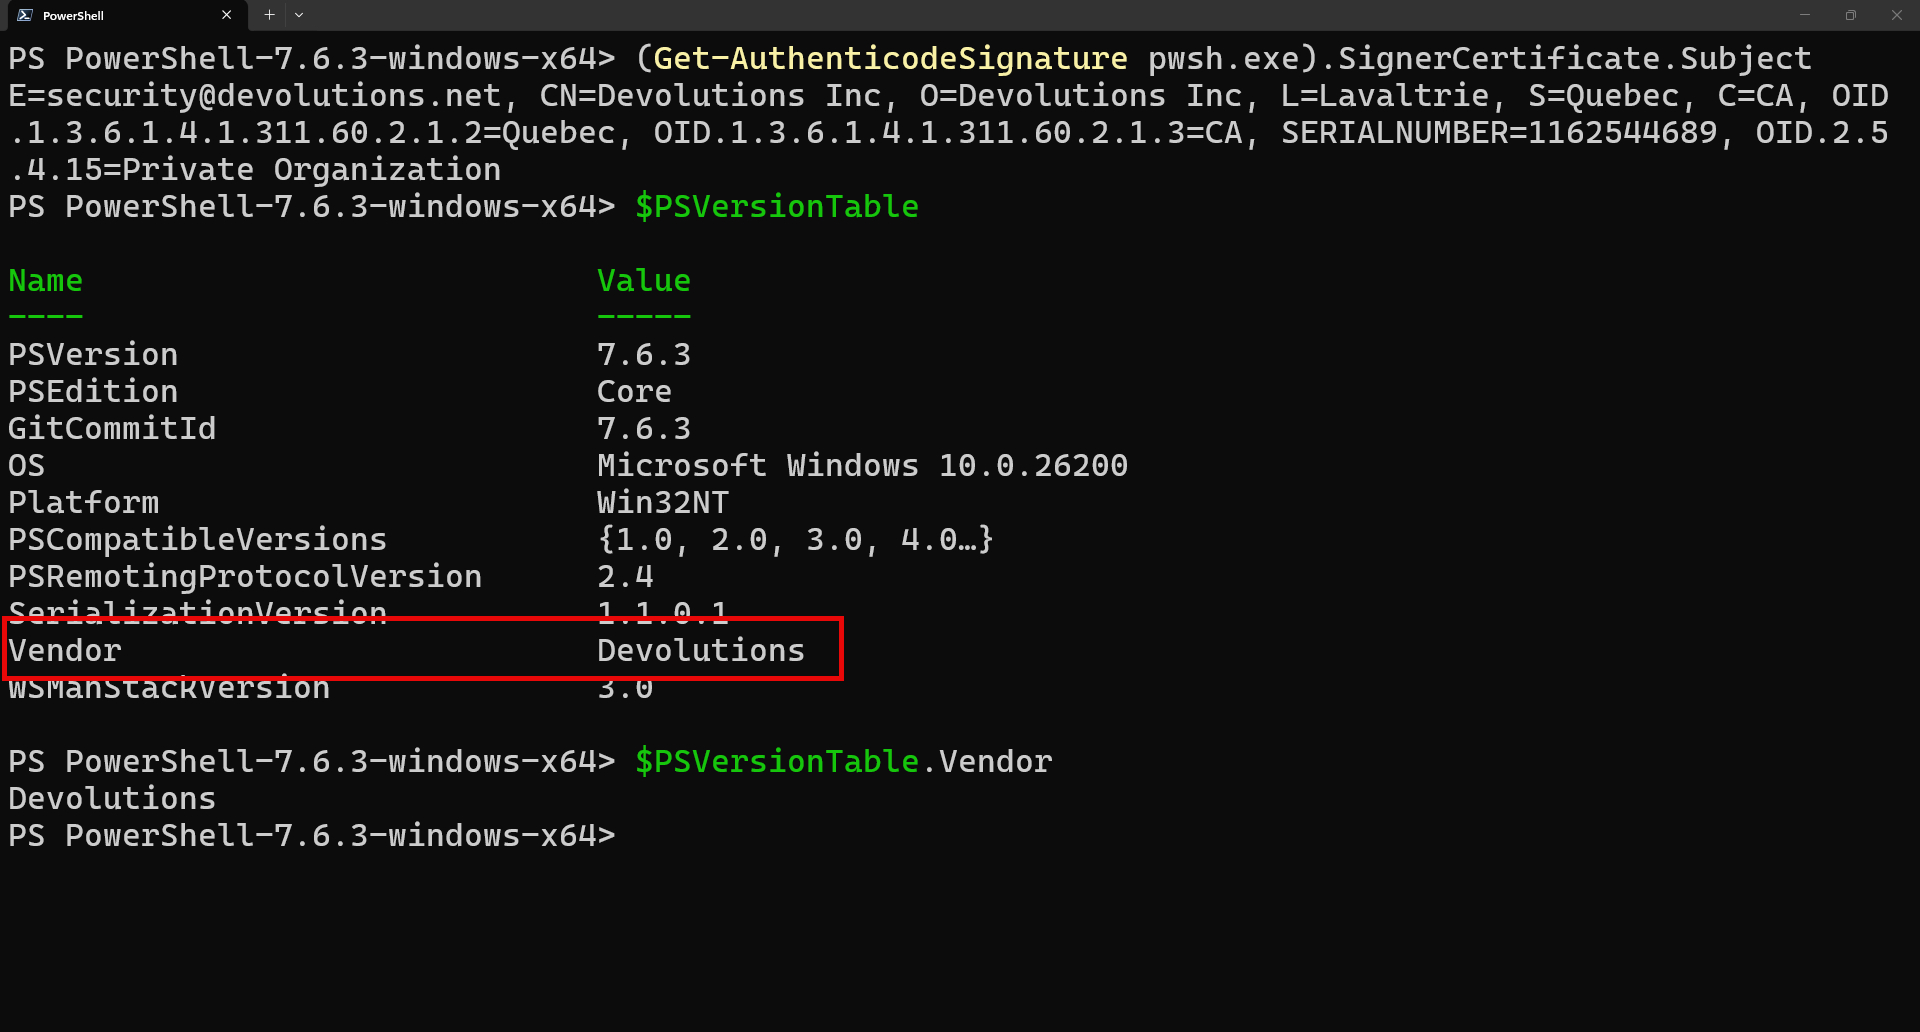Click the 2.4 value
The image size is (1920, 1032).
pyautogui.click(x=625, y=577)
